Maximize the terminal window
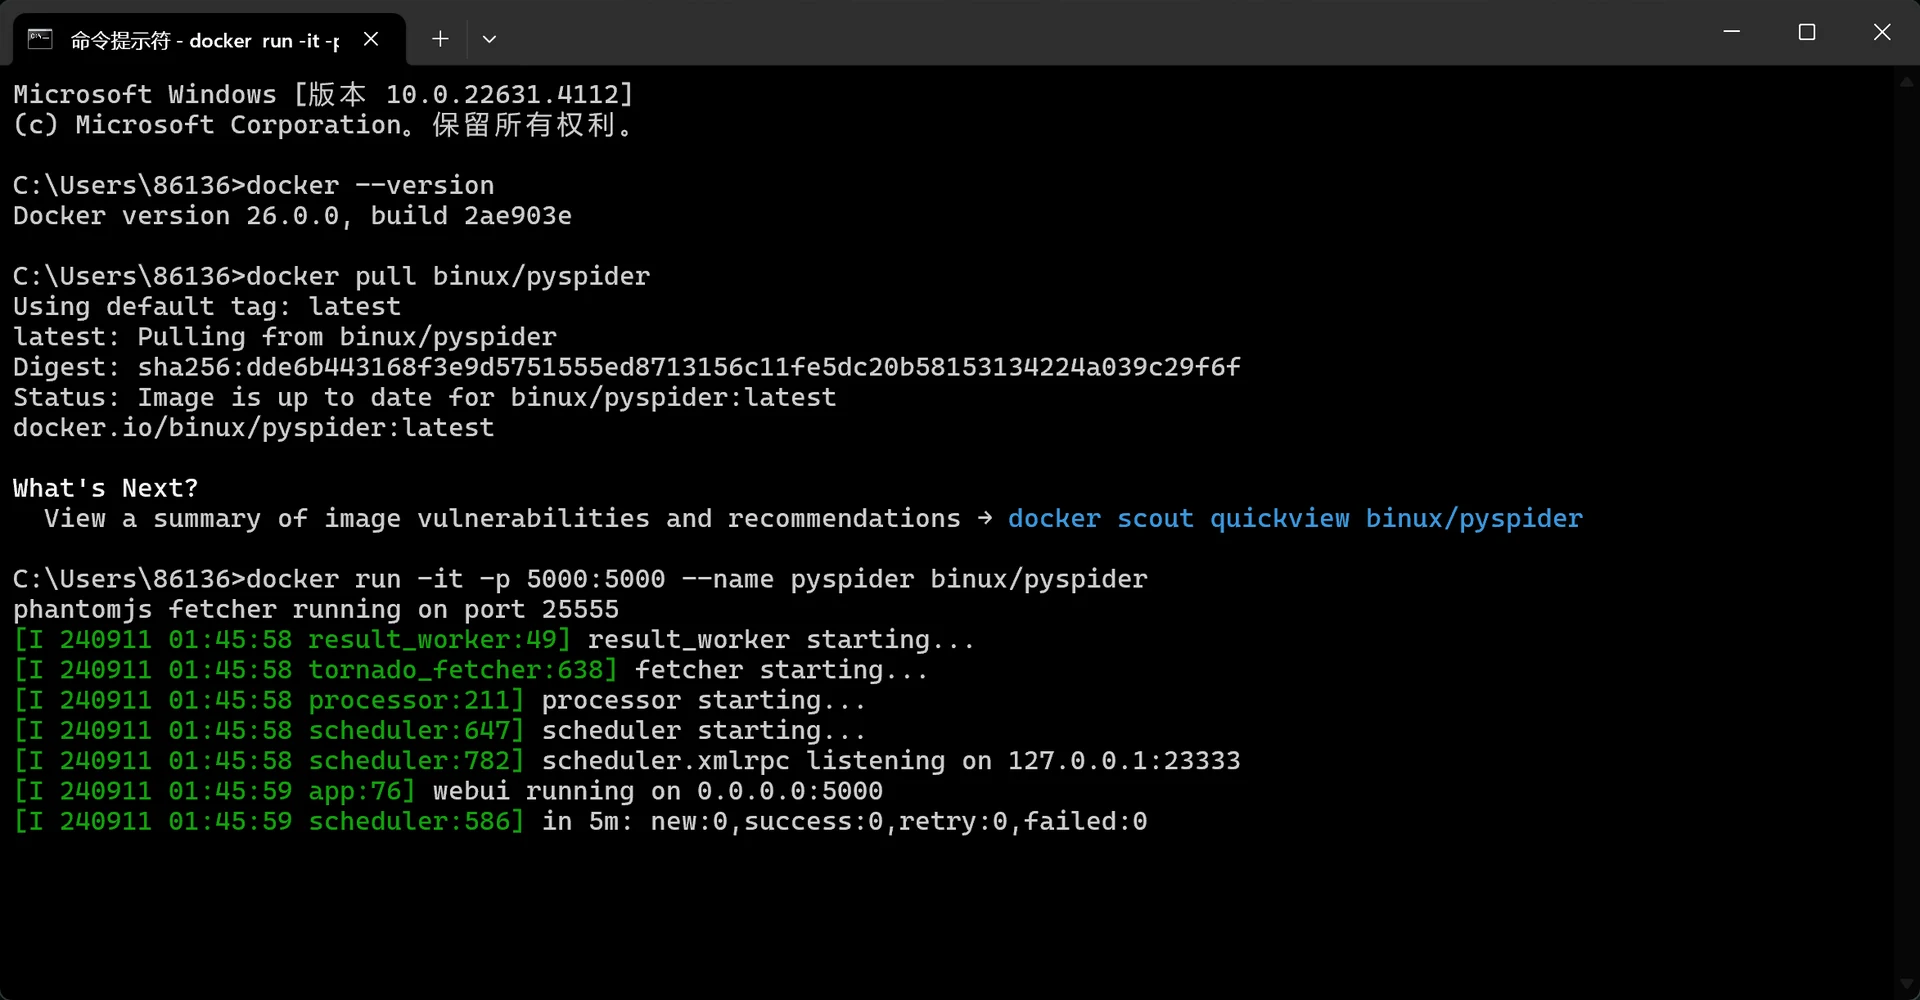The image size is (1920, 1000). (x=1807, y=32)
